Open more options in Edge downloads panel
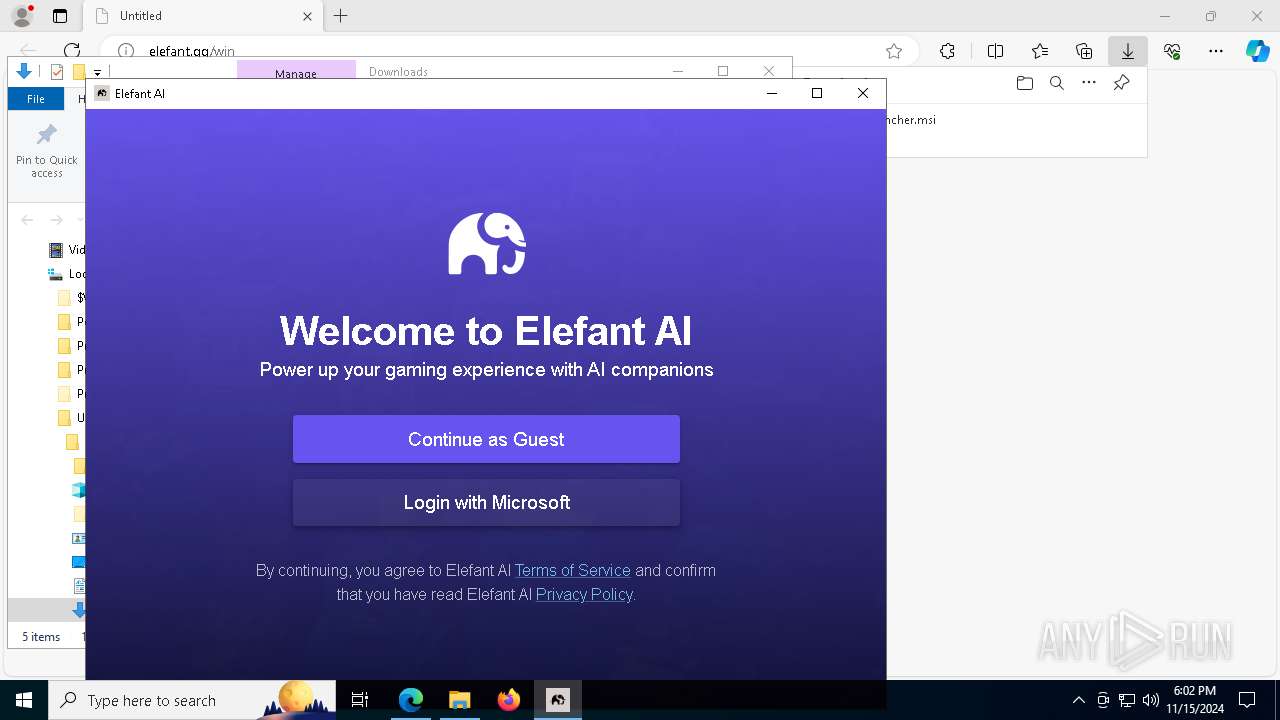1280x720 pixels. point(1089,83)
